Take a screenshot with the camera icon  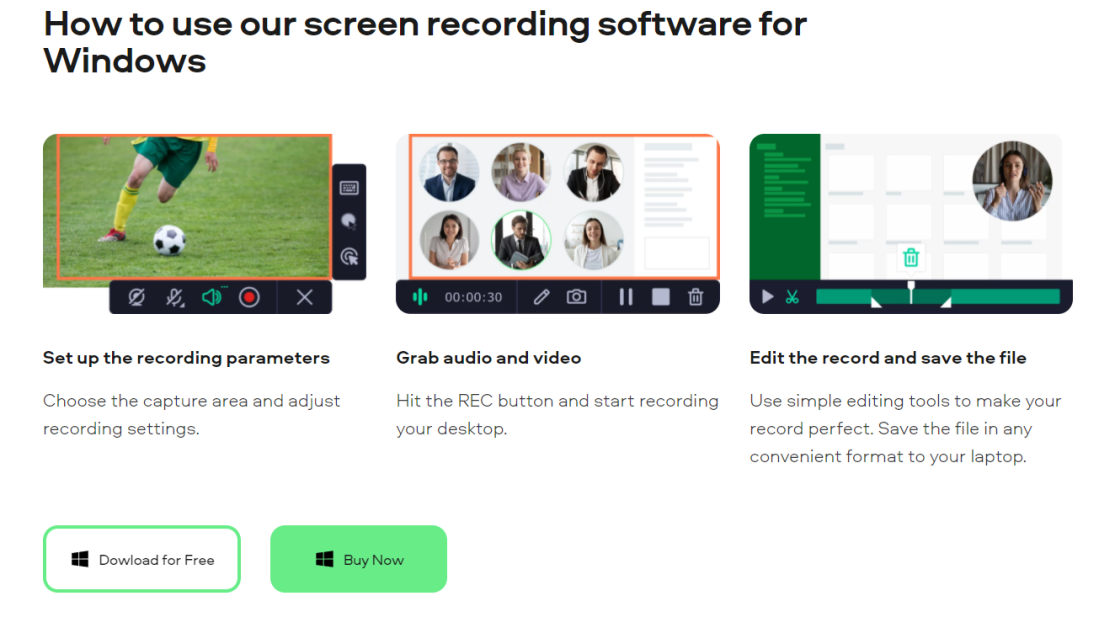576,296
